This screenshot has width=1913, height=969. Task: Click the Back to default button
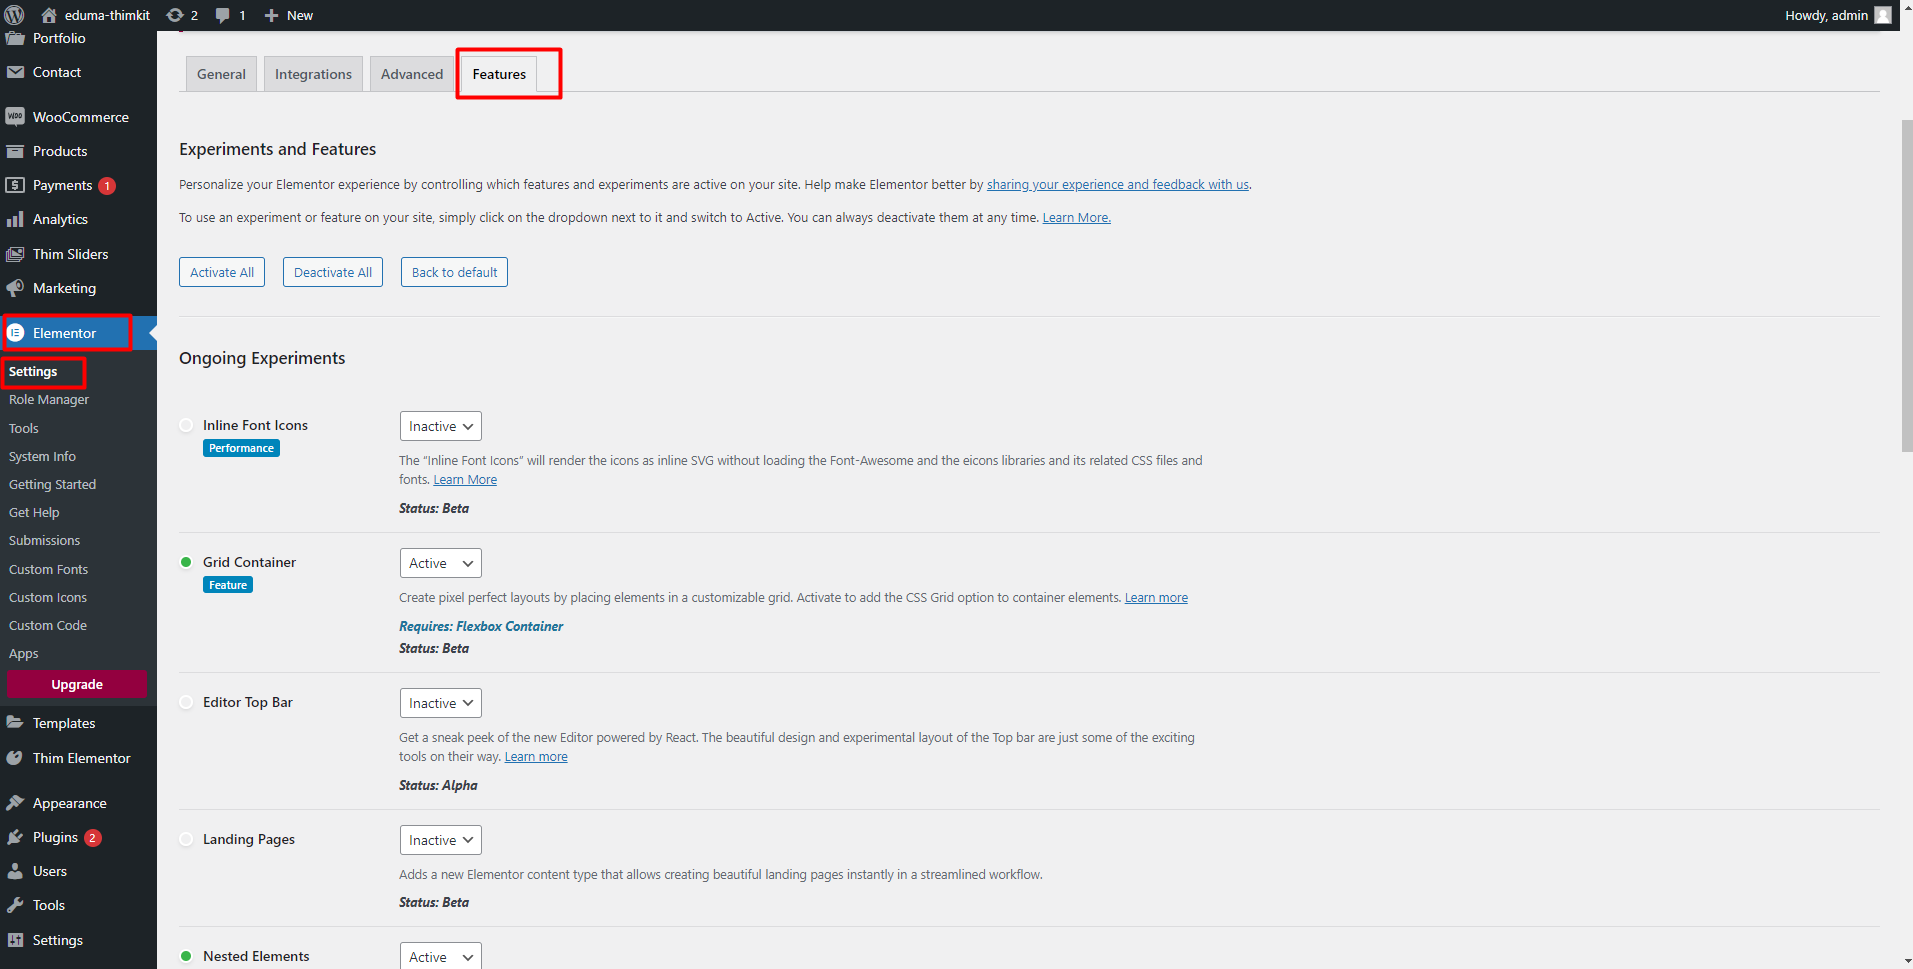tap(454, 272)
